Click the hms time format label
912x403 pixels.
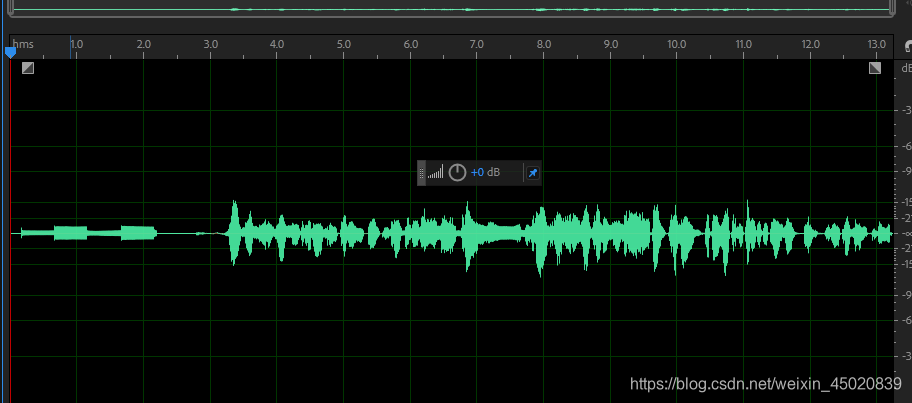click(23, 44)
